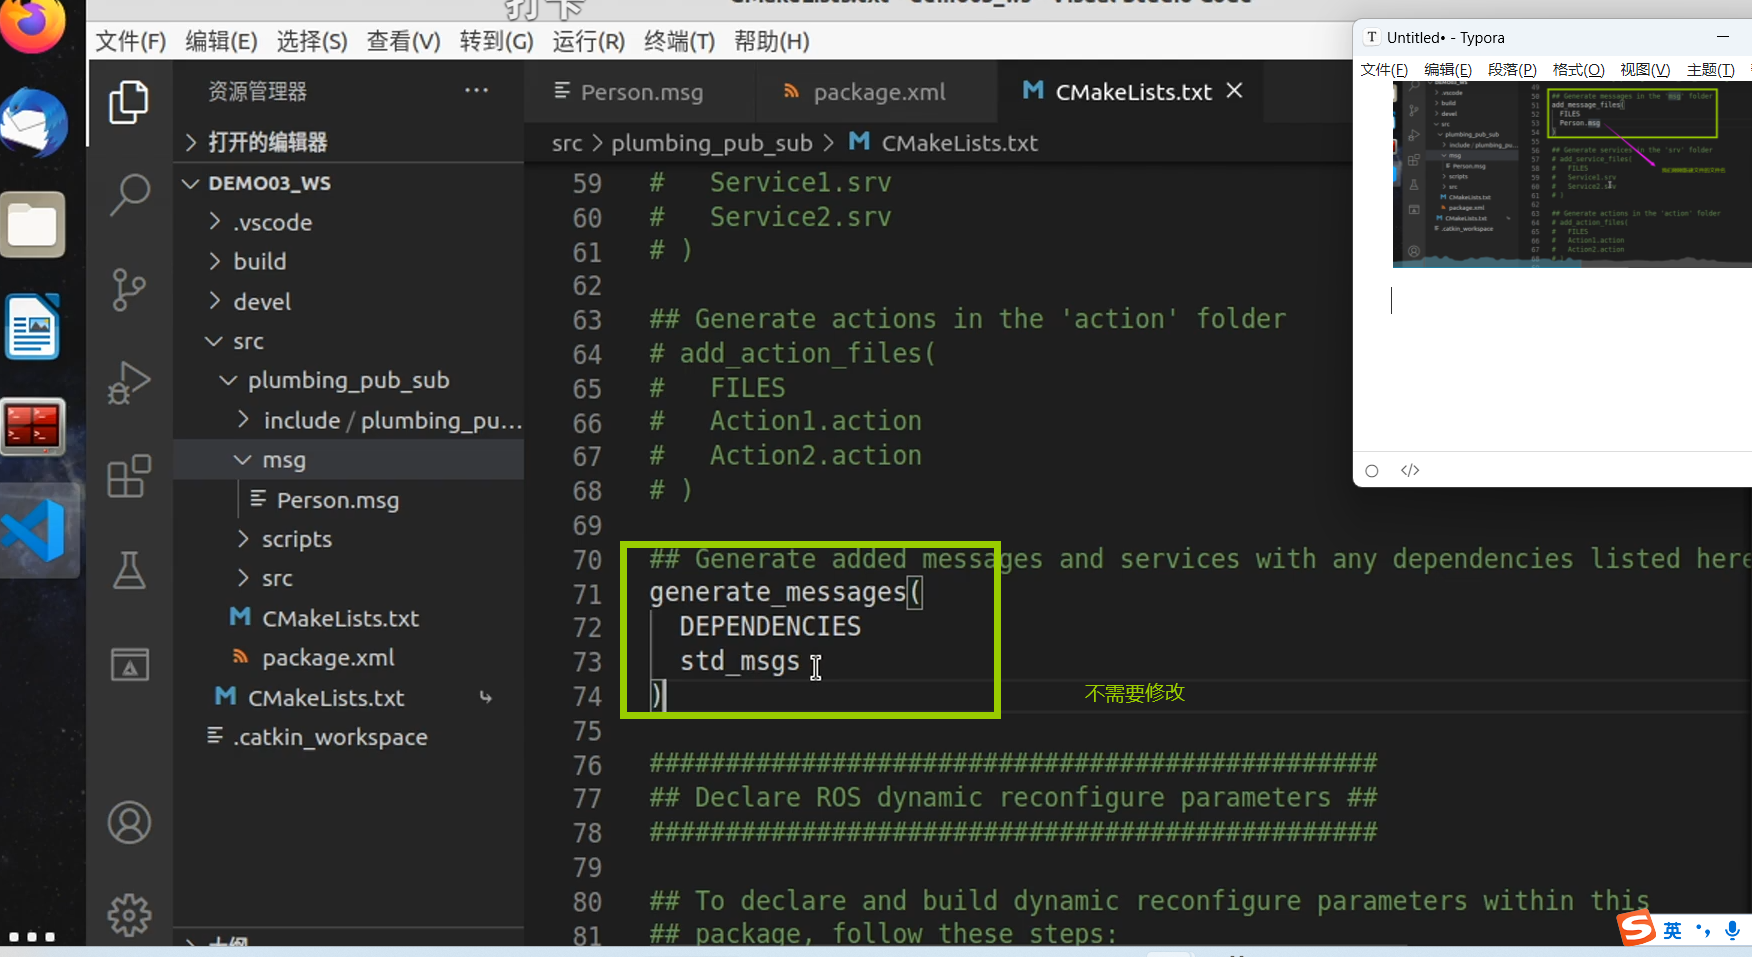The width and height of the screenshot is (1752, 957).
Task: Open the Source Control view
Action: tap(129, 290)
